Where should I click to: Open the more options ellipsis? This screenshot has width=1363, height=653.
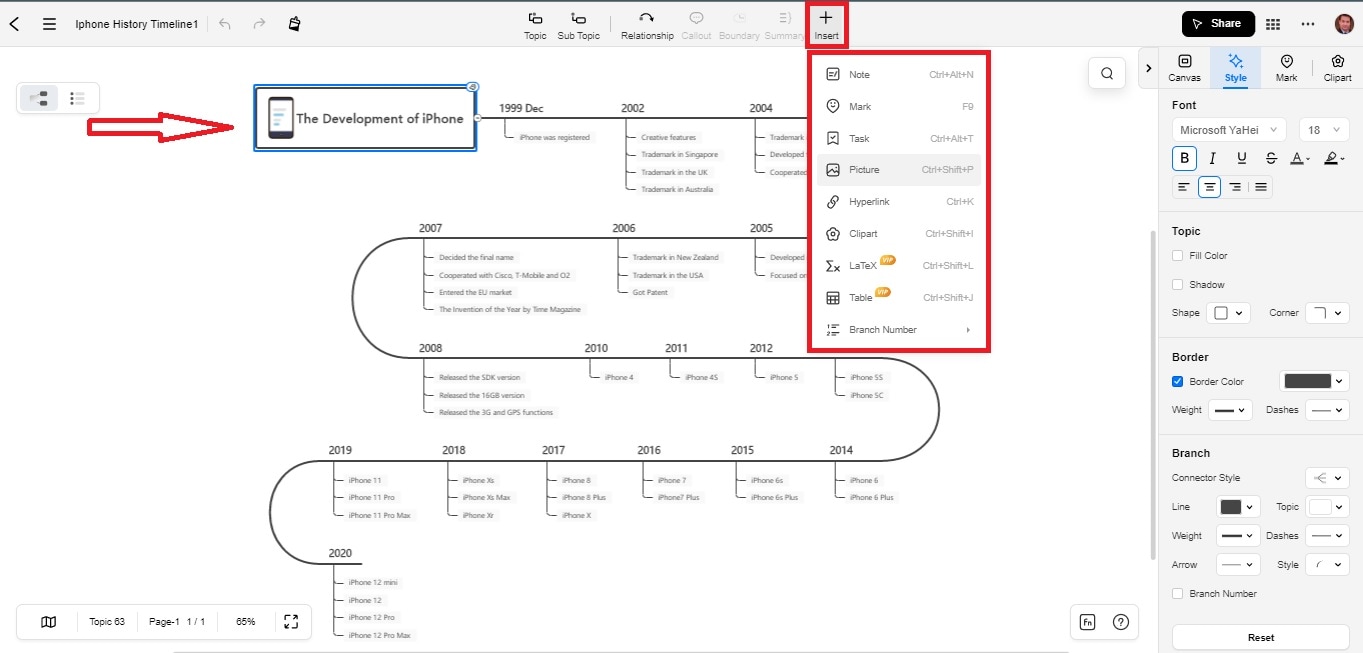pyautogui.click(x=1308, y=24)
